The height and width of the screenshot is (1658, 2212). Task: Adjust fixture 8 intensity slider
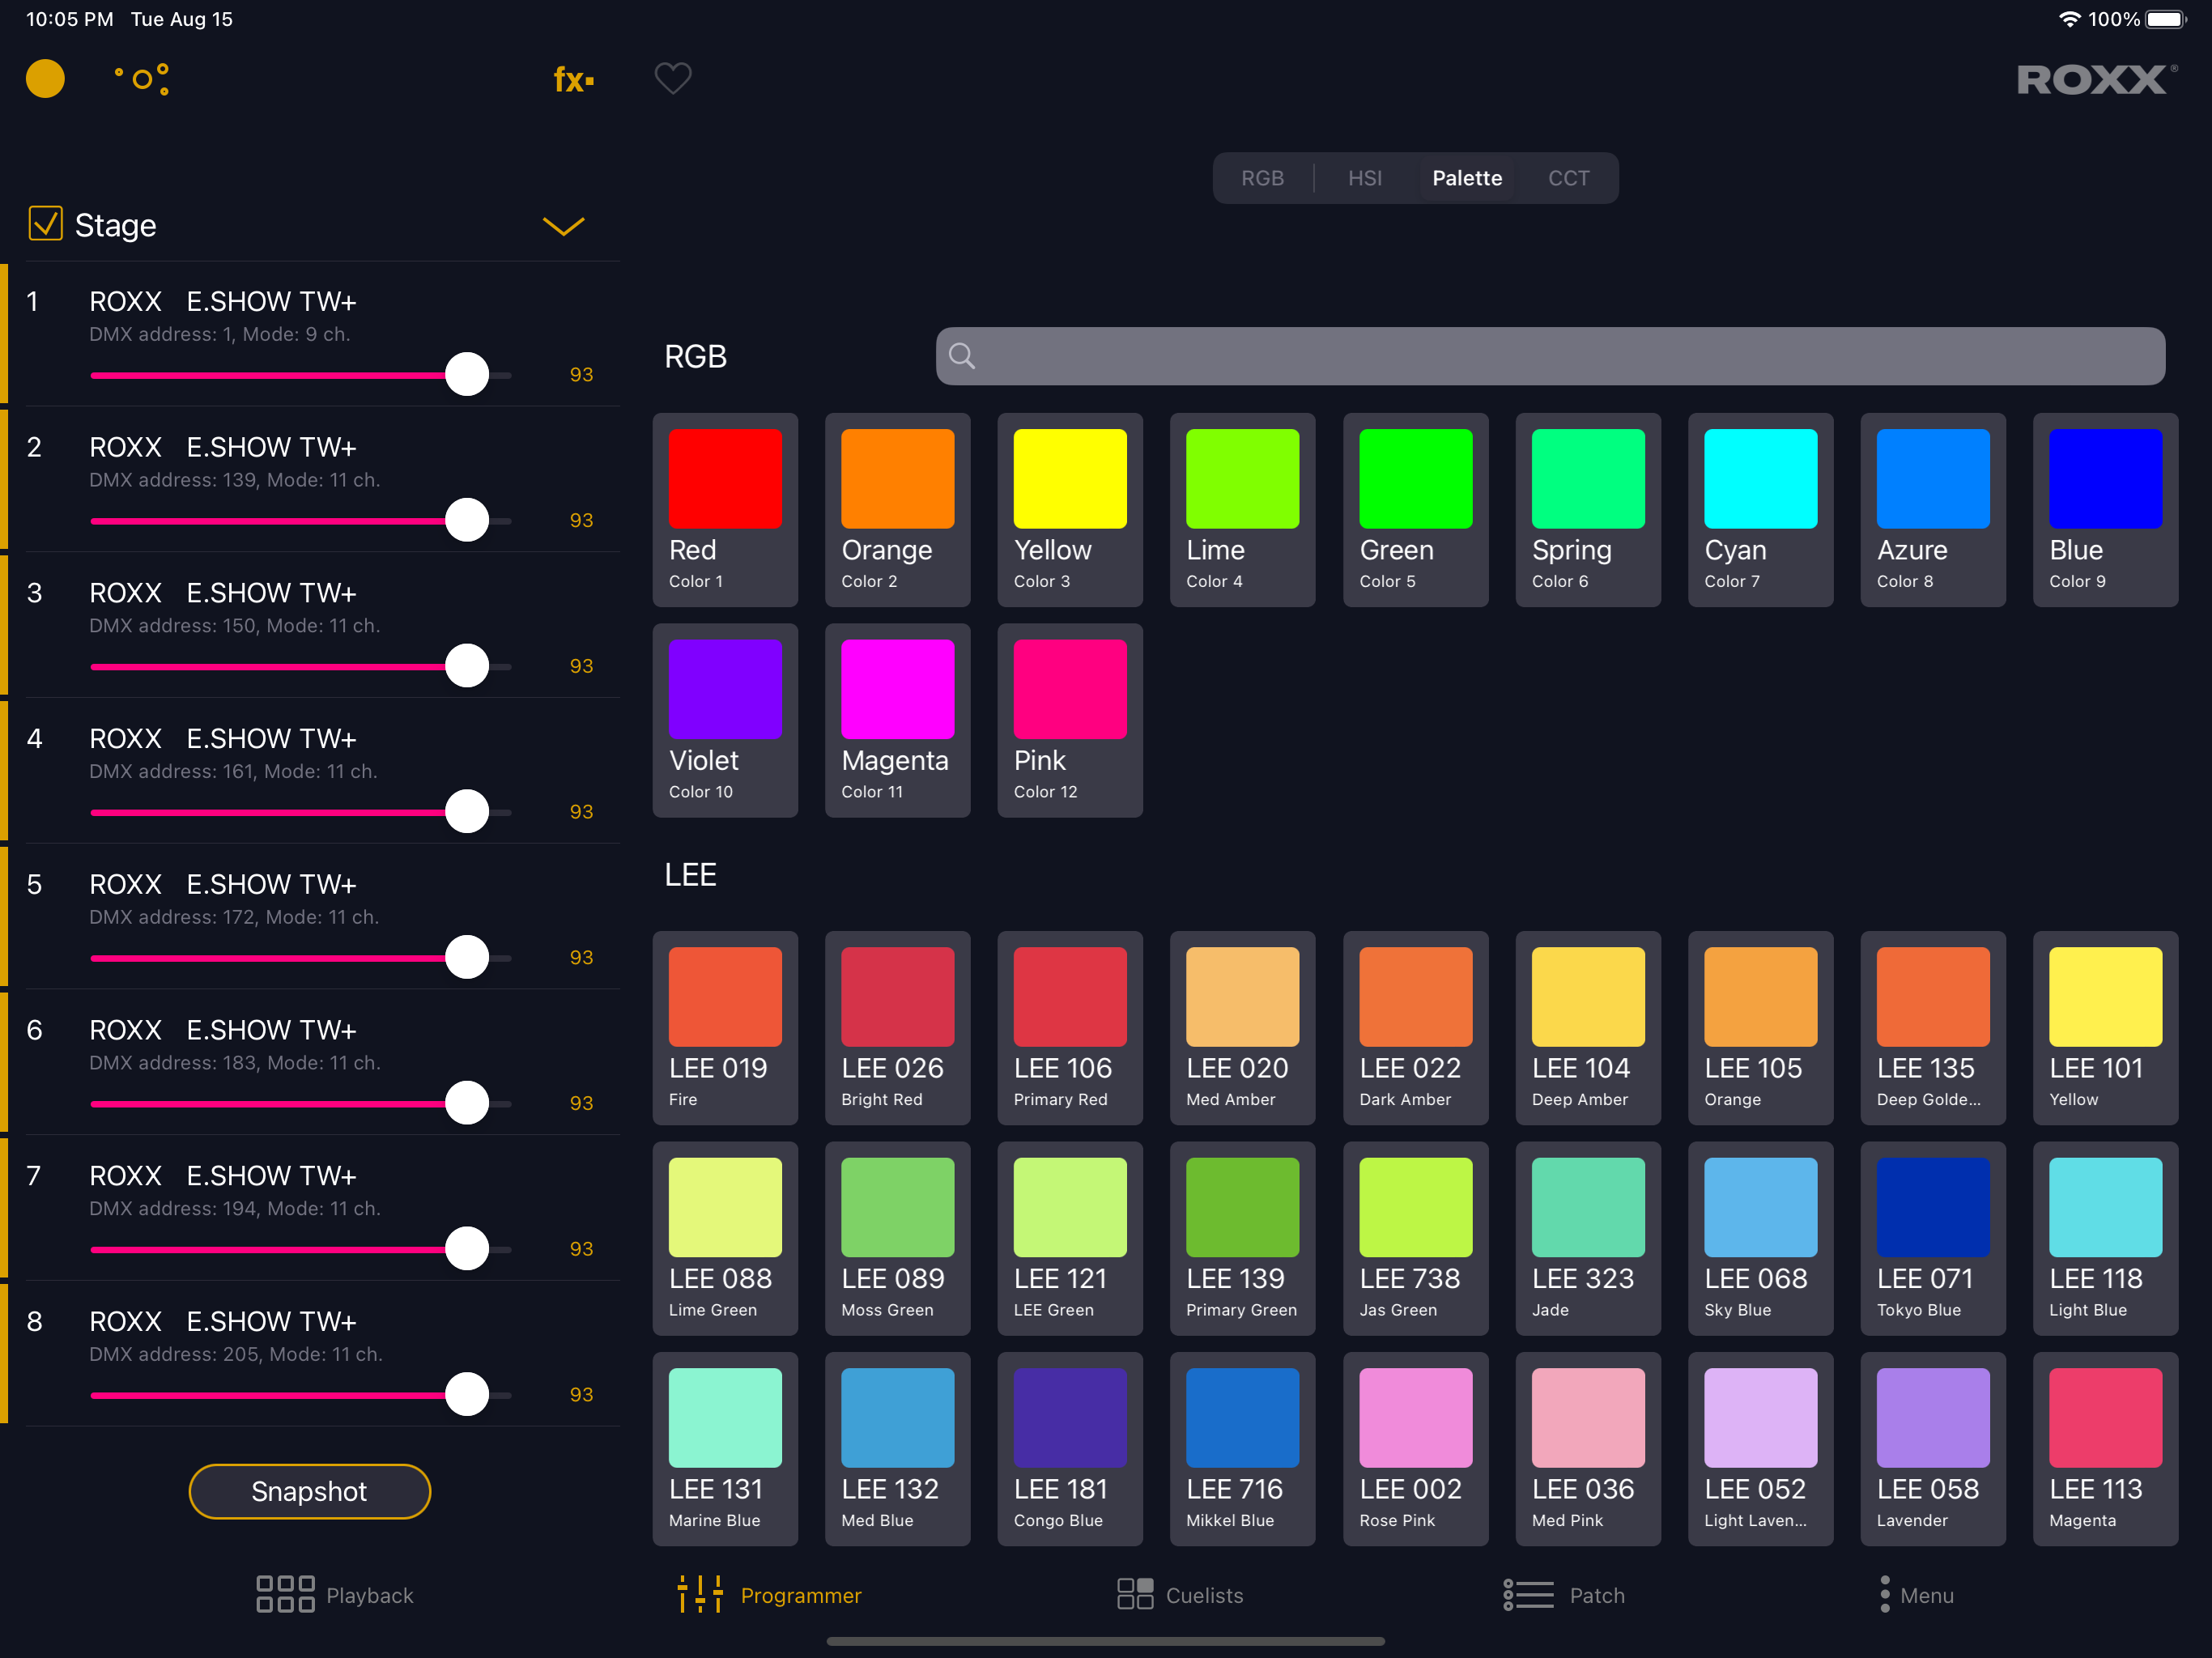click(300, 1395)
